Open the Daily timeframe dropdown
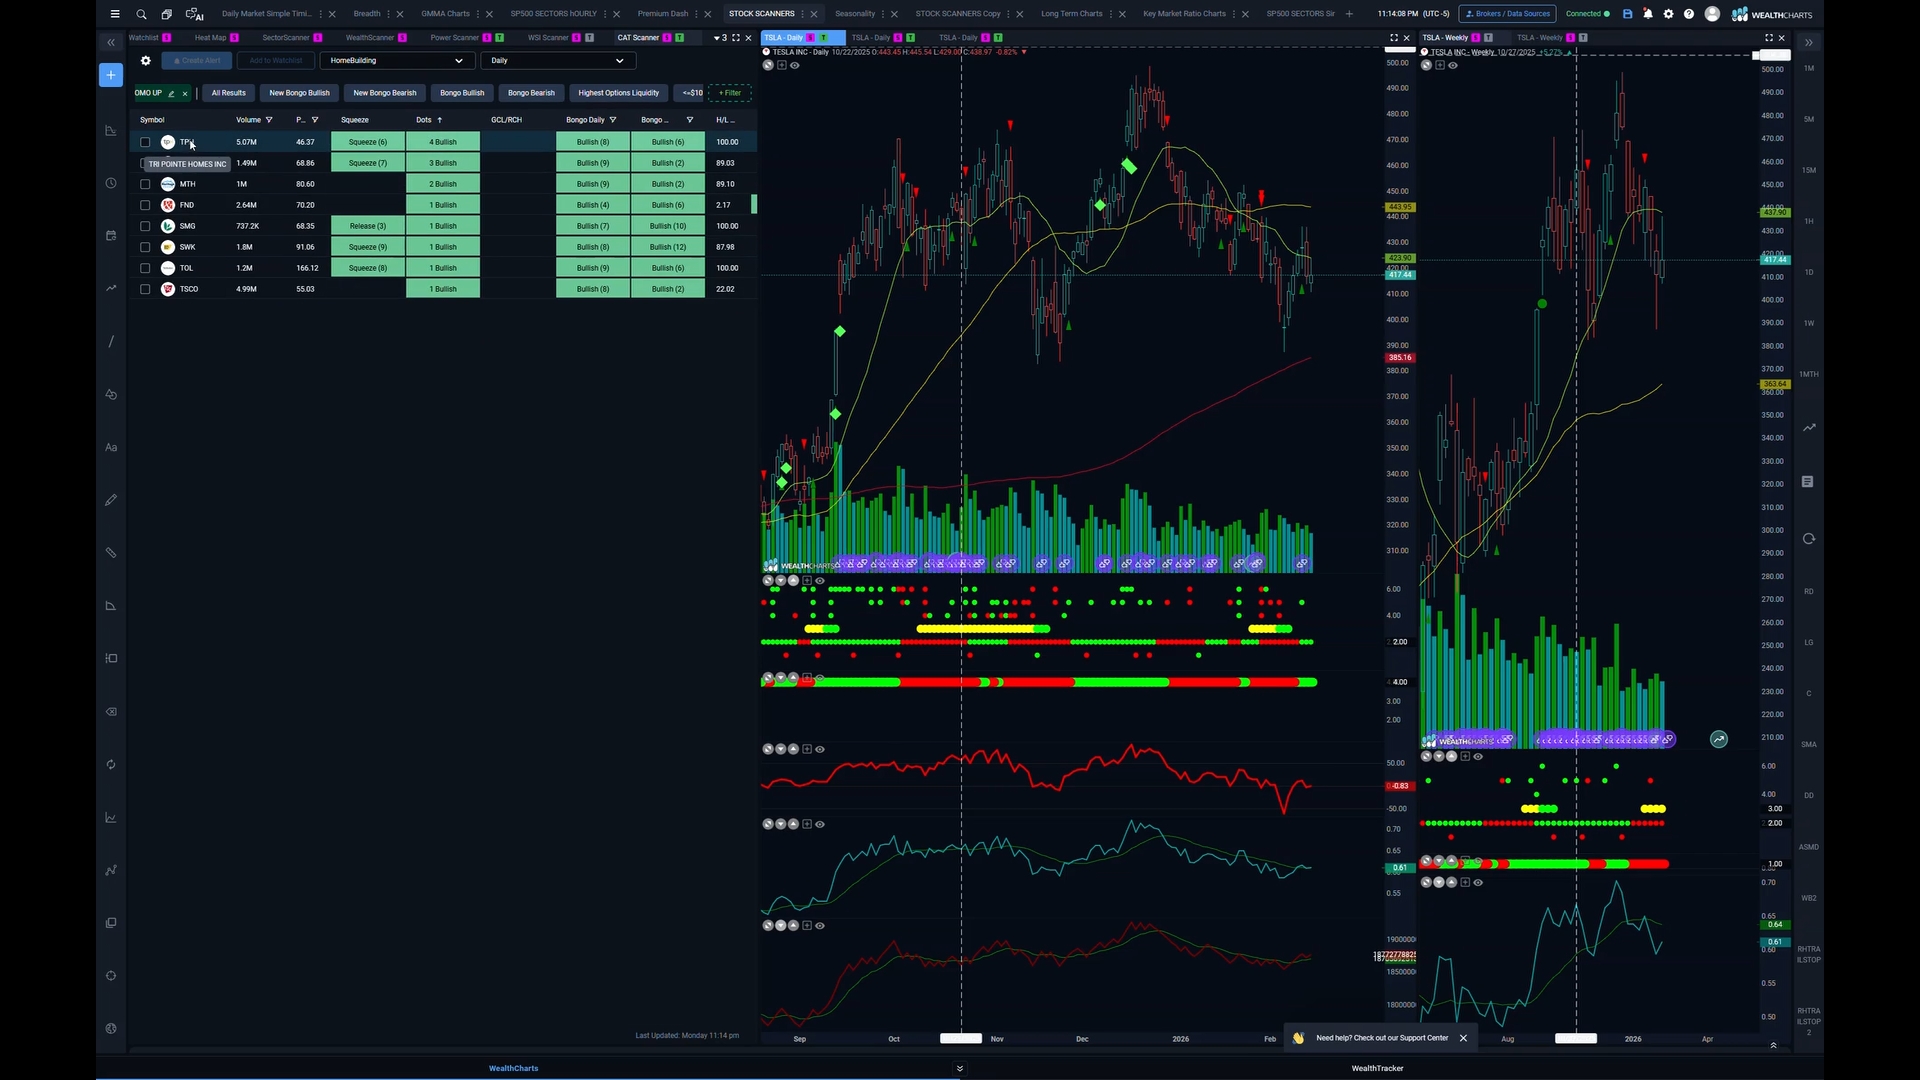The width and height of the screenshot is (1920, 1080). click(x=558, y=61)
